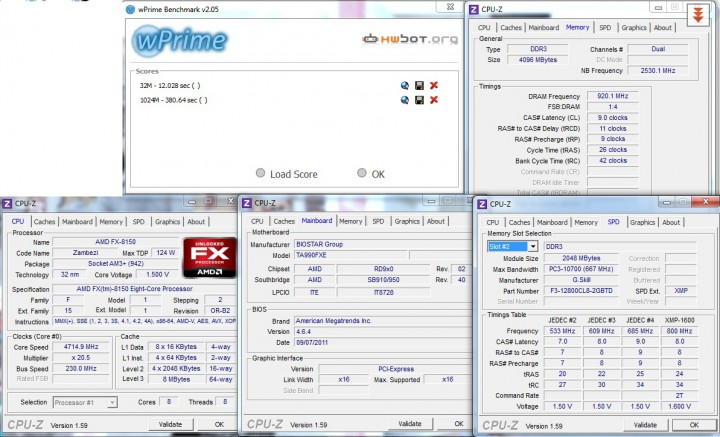Select About tab in Mainboard window
Viewport: 720px width, 437px height.
[436, 221]
